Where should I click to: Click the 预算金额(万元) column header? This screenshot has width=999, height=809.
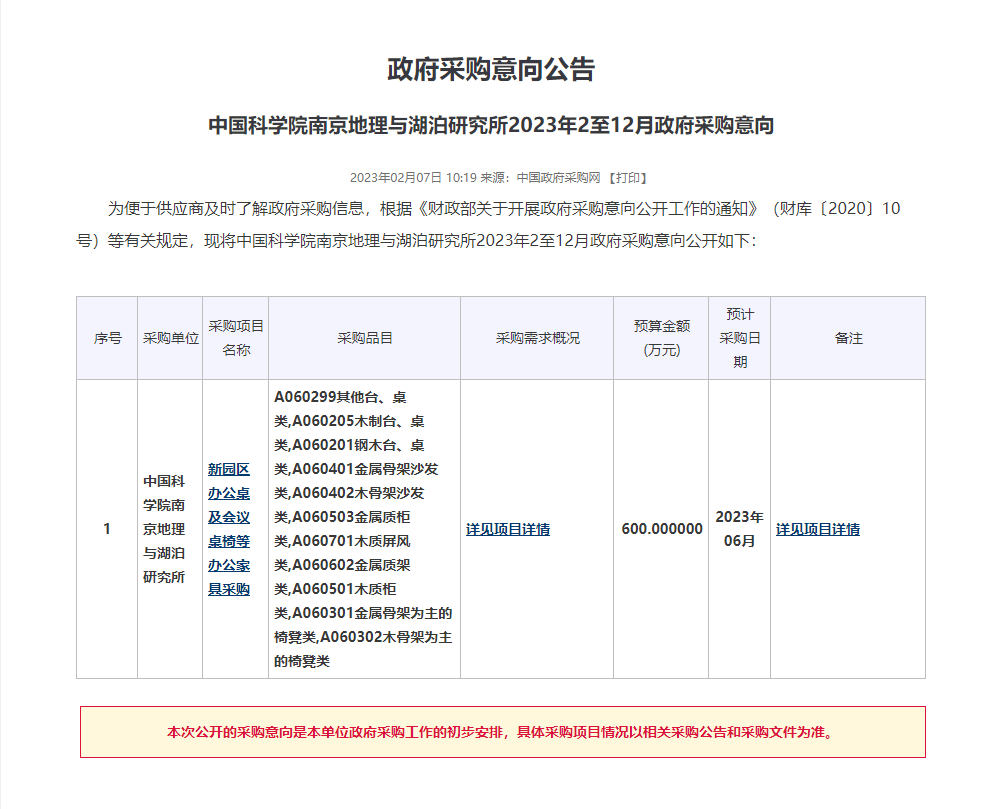click(661, 338)
